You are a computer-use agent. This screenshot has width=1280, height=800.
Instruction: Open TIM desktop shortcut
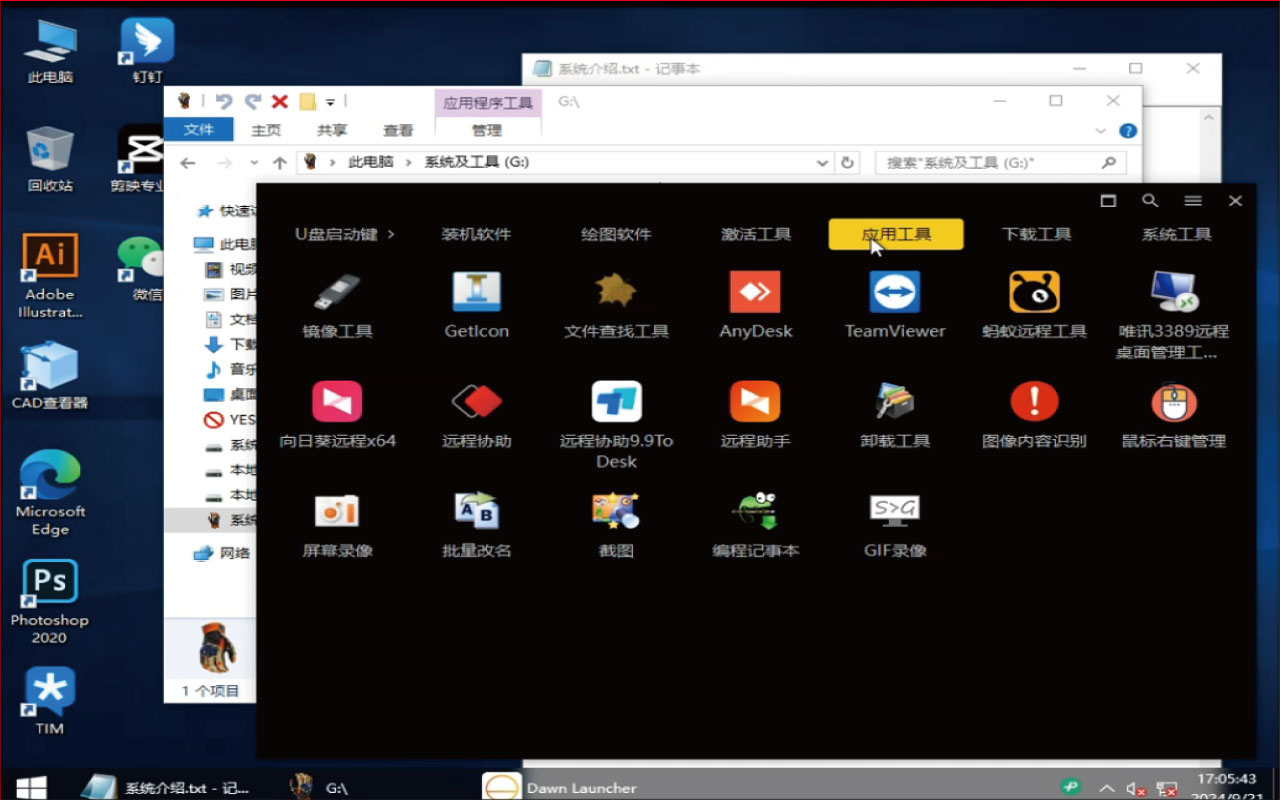(x=50, y=700)
